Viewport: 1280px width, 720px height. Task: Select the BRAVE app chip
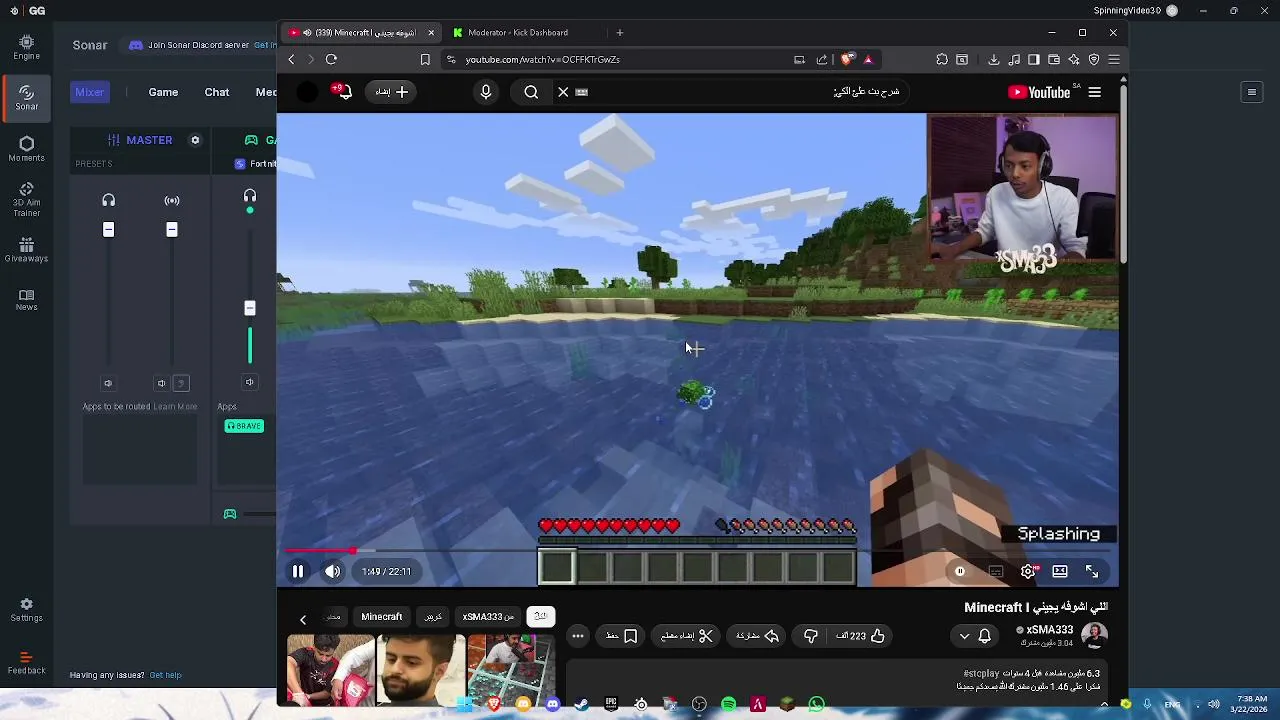tap(244, 426)
